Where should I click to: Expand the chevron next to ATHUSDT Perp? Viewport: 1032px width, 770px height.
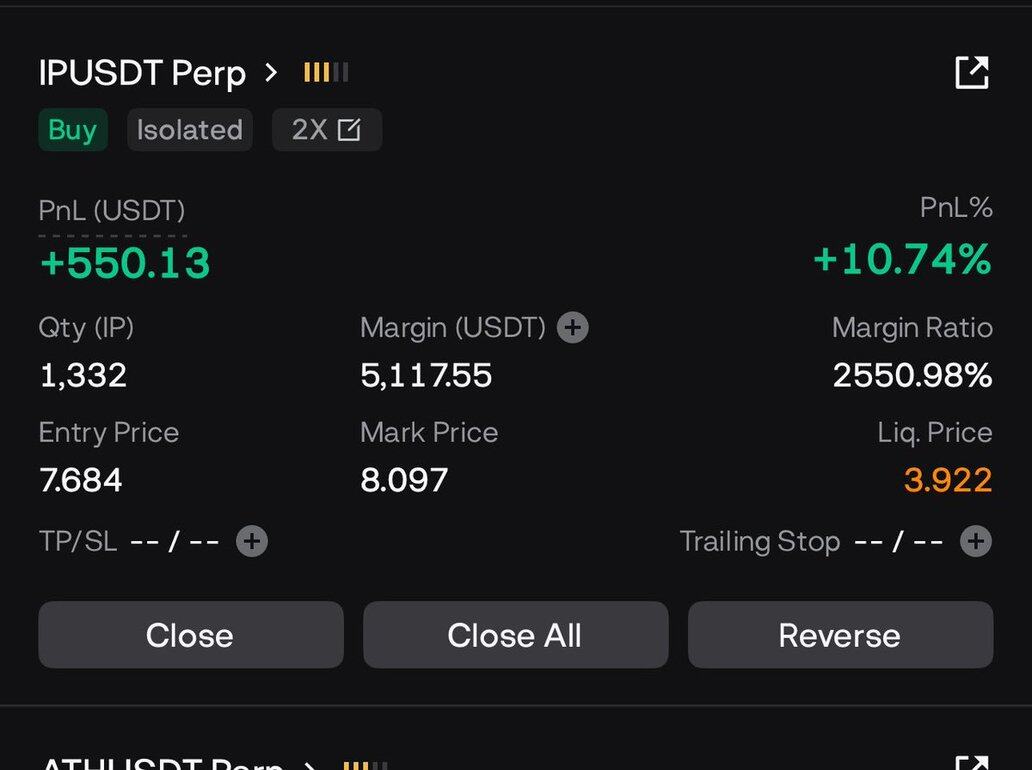[x=310, y=765]
